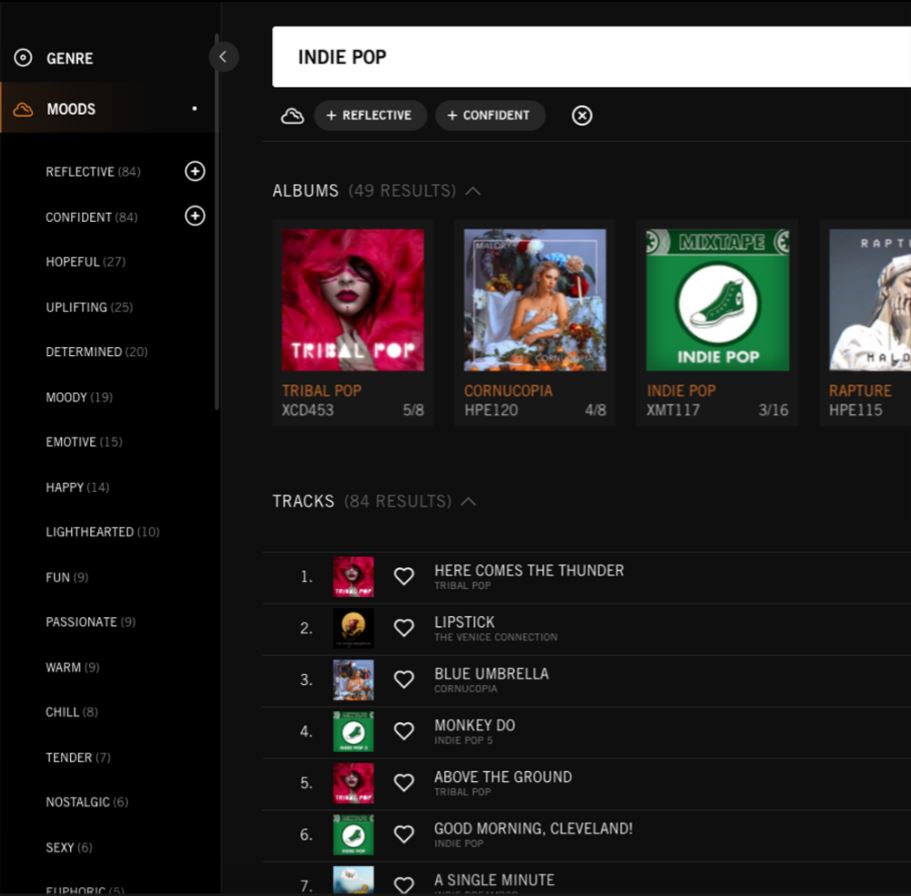Screen dimensions: 911x896
Task: Like the Blue Umbrella track
Action: click(403, 680)
